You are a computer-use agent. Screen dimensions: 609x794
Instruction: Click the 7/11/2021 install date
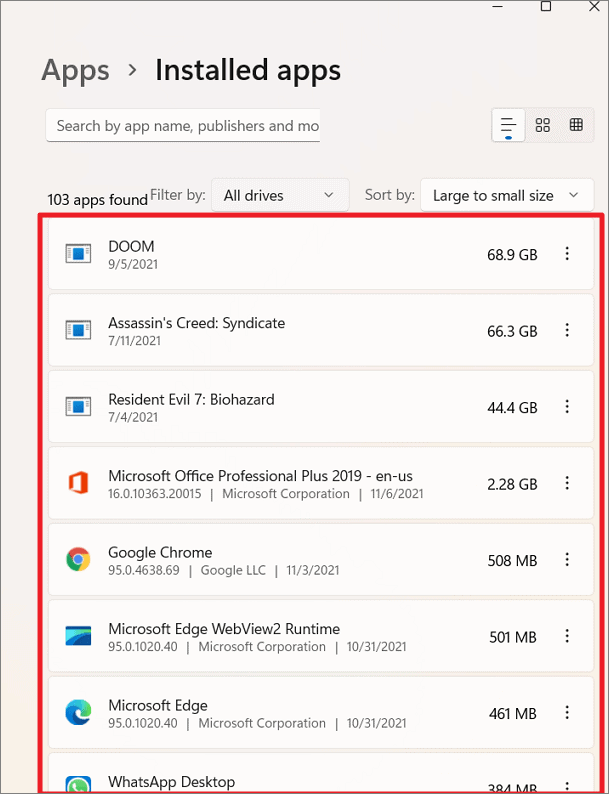coord(135,341)
